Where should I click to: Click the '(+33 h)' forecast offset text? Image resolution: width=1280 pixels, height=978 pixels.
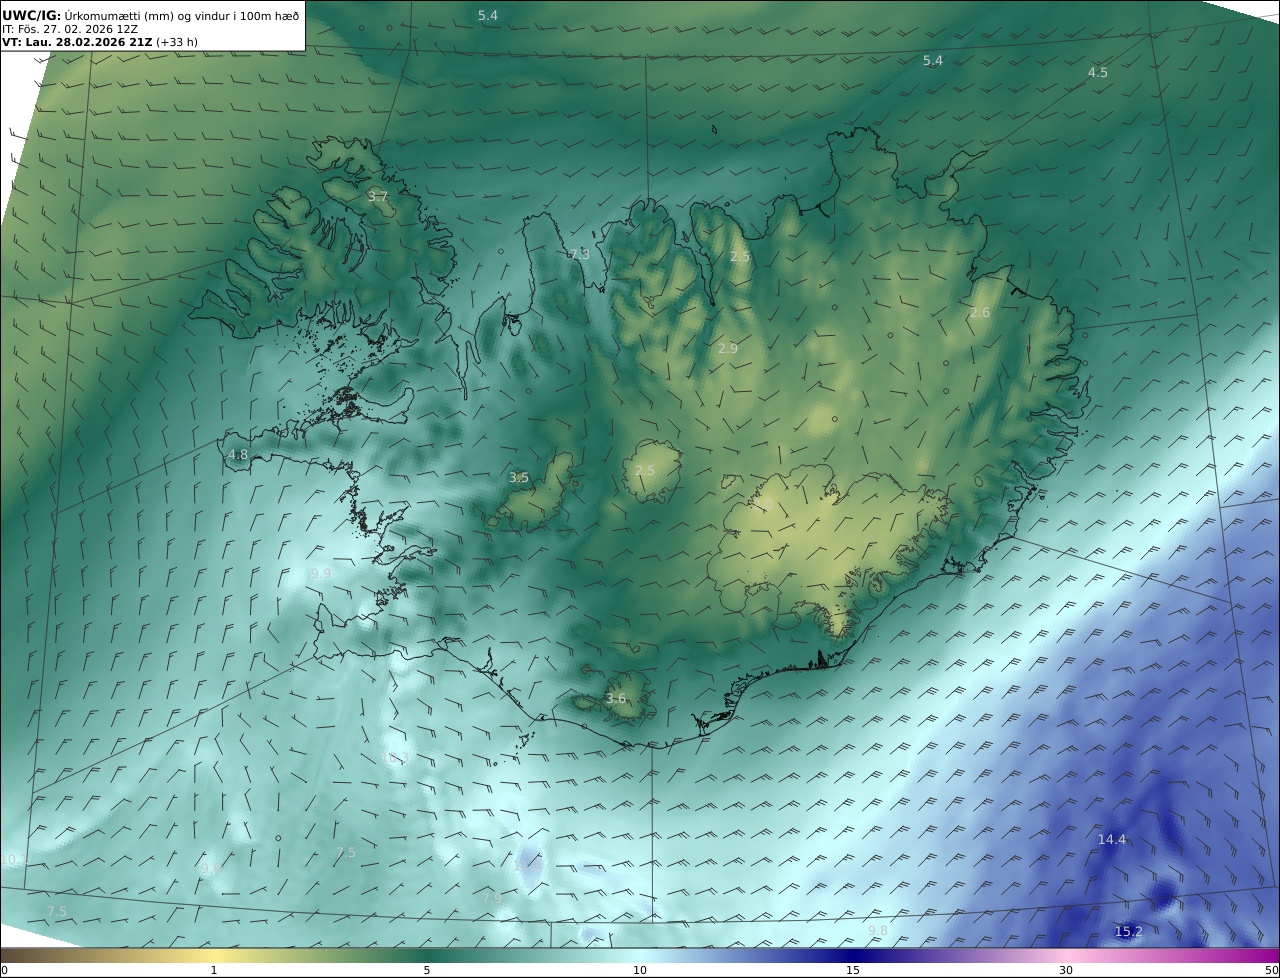pyautogui.click(x=177, y=42)
